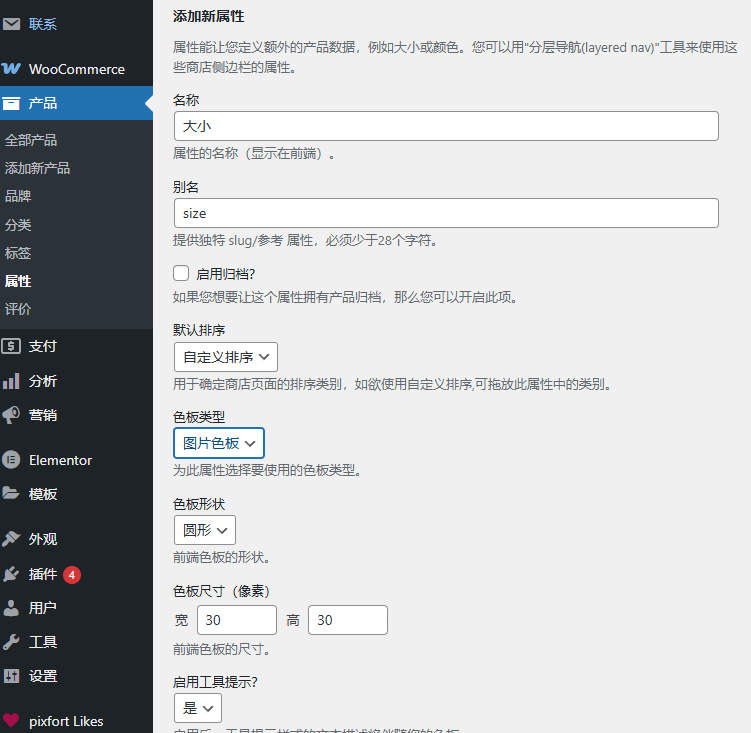Screen dimensions: 751x733
Task: Open the 色板形状 dropdown
Action: [205, 530]
